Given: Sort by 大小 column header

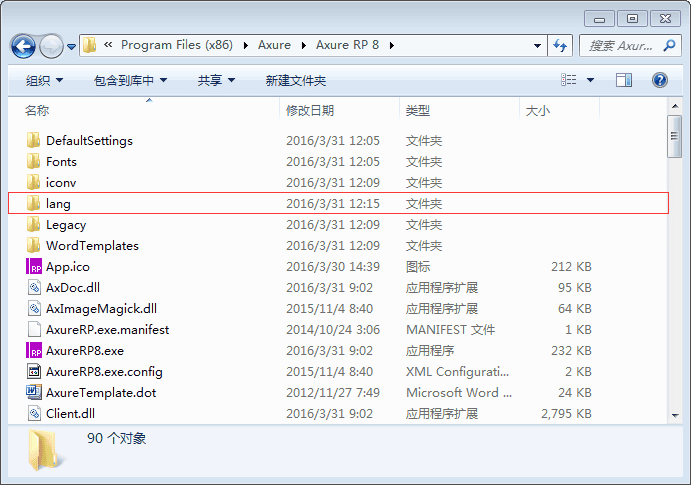Looking at the screenshot, I should (x=538, y=111).
